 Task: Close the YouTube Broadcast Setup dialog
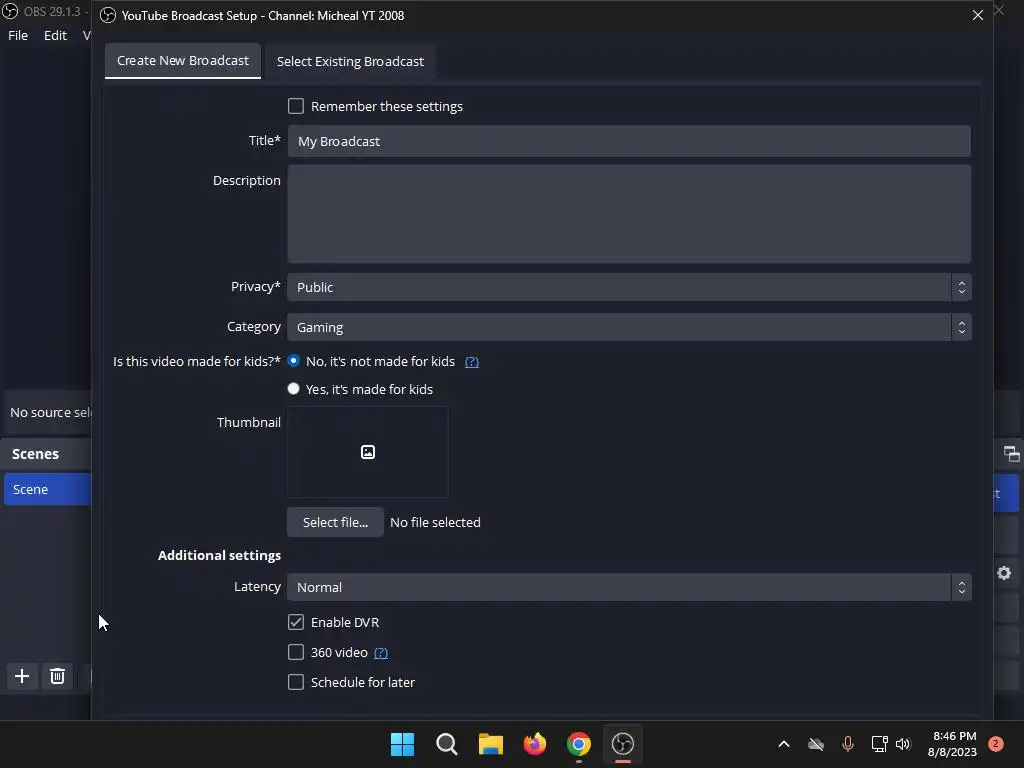point(978,15)
